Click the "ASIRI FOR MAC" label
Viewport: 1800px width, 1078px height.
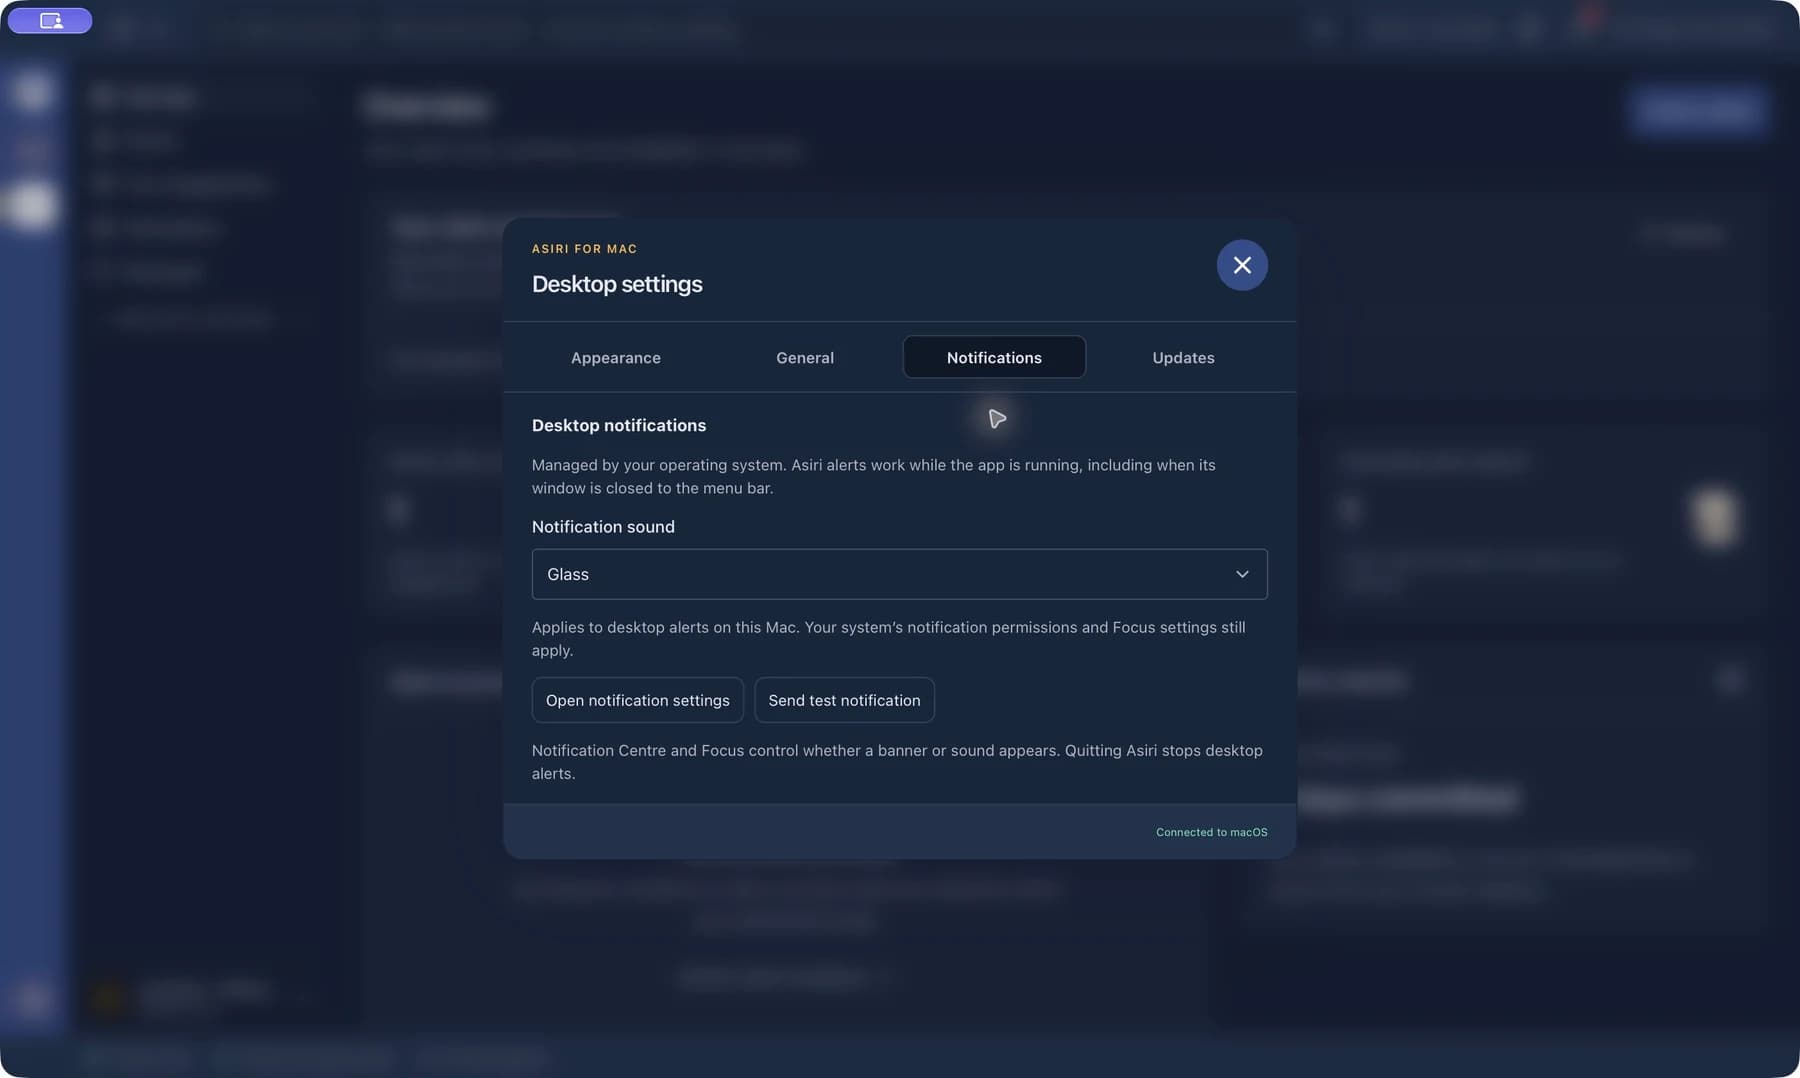(x=585, y=249)
